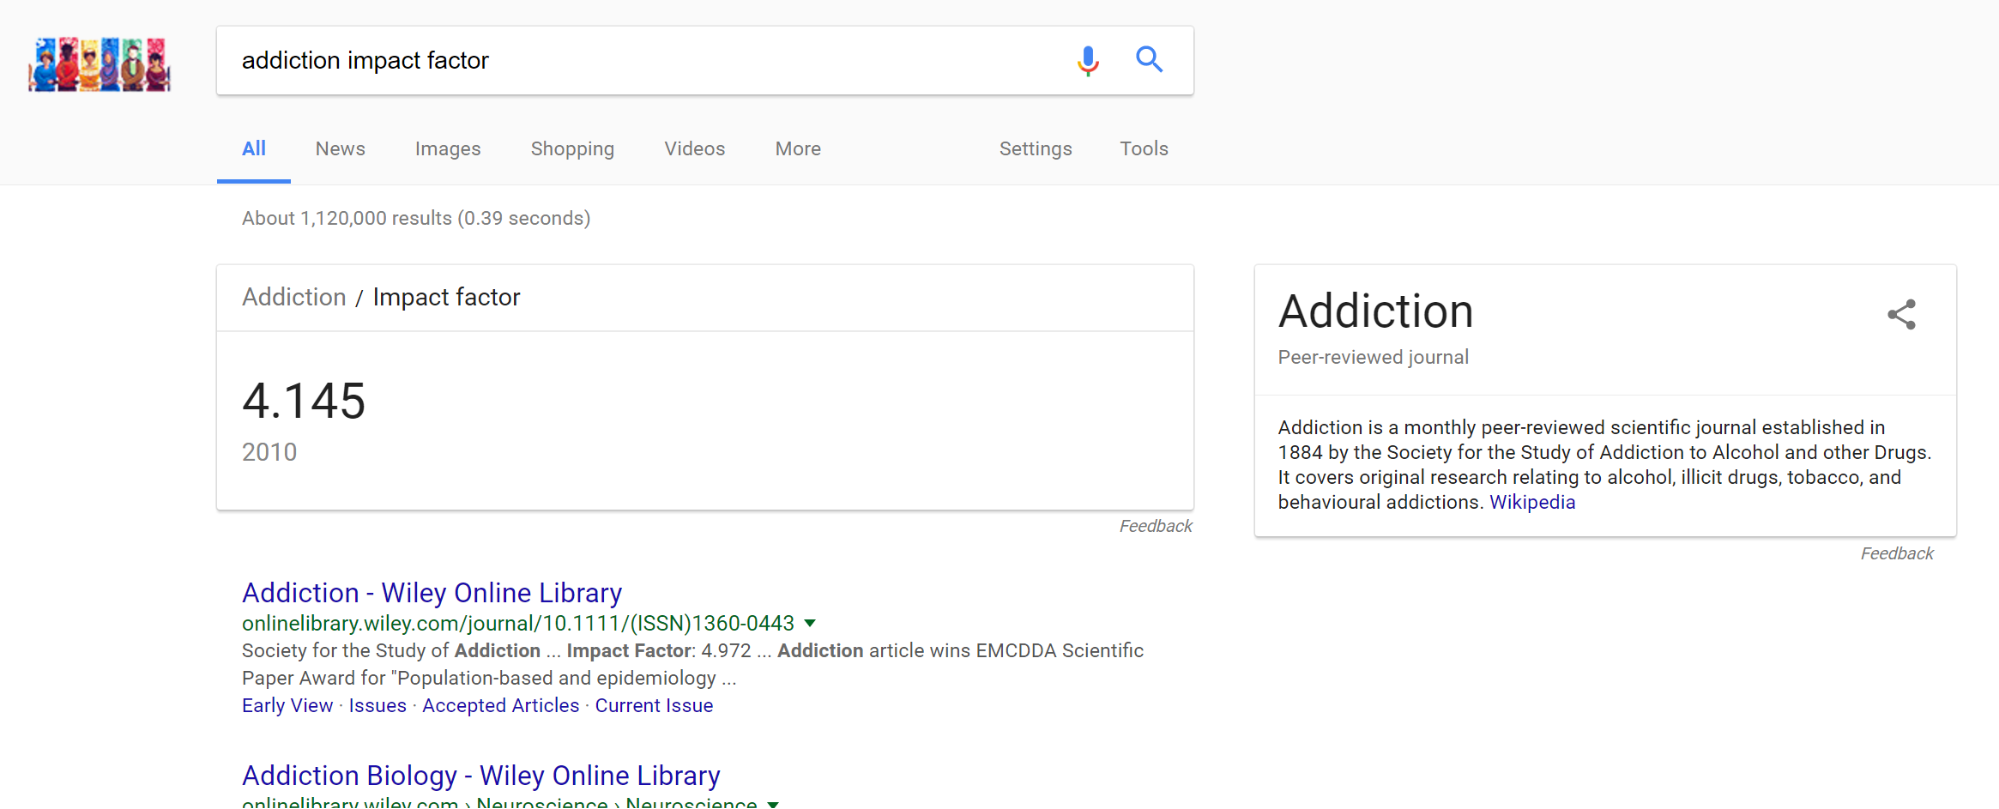Go to the Videos tab
The width and height of the screenshot is (1999, 809).
tap(694, 149)
